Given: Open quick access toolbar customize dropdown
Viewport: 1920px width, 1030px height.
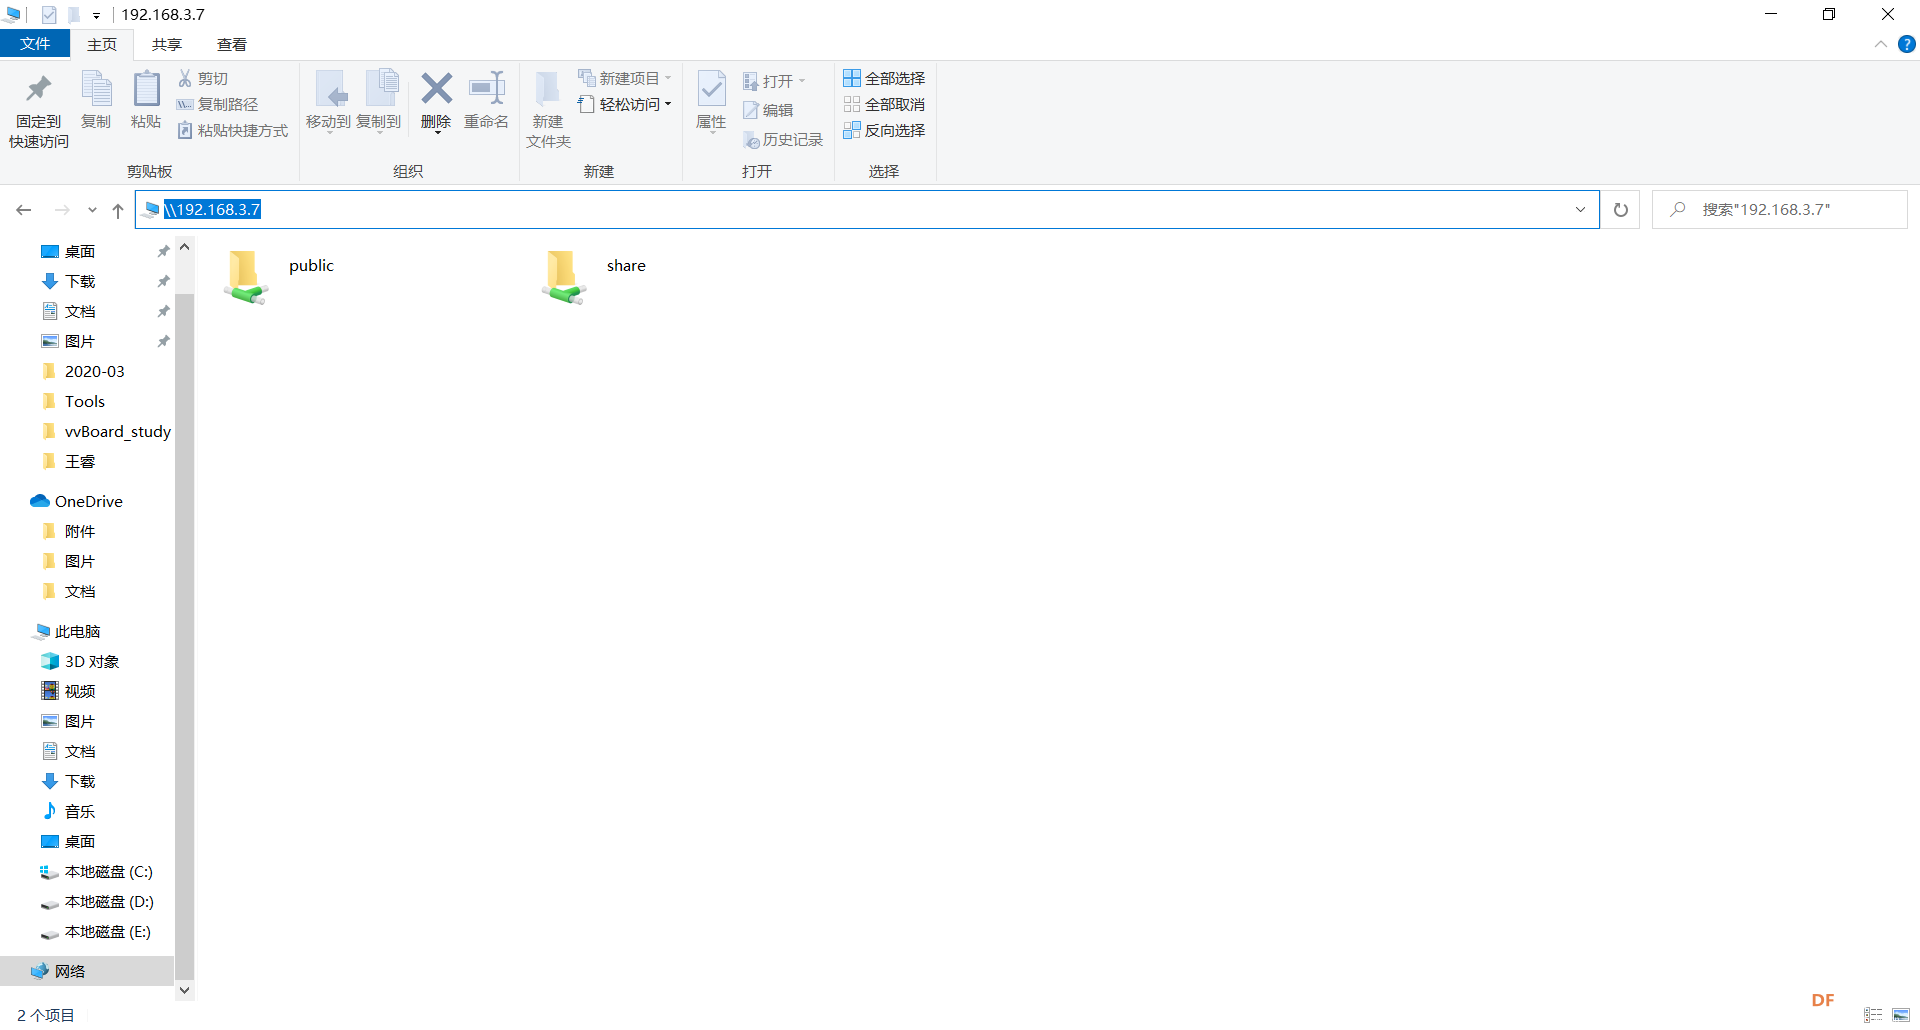Looking at the screenshot, I should click(96, 15).
